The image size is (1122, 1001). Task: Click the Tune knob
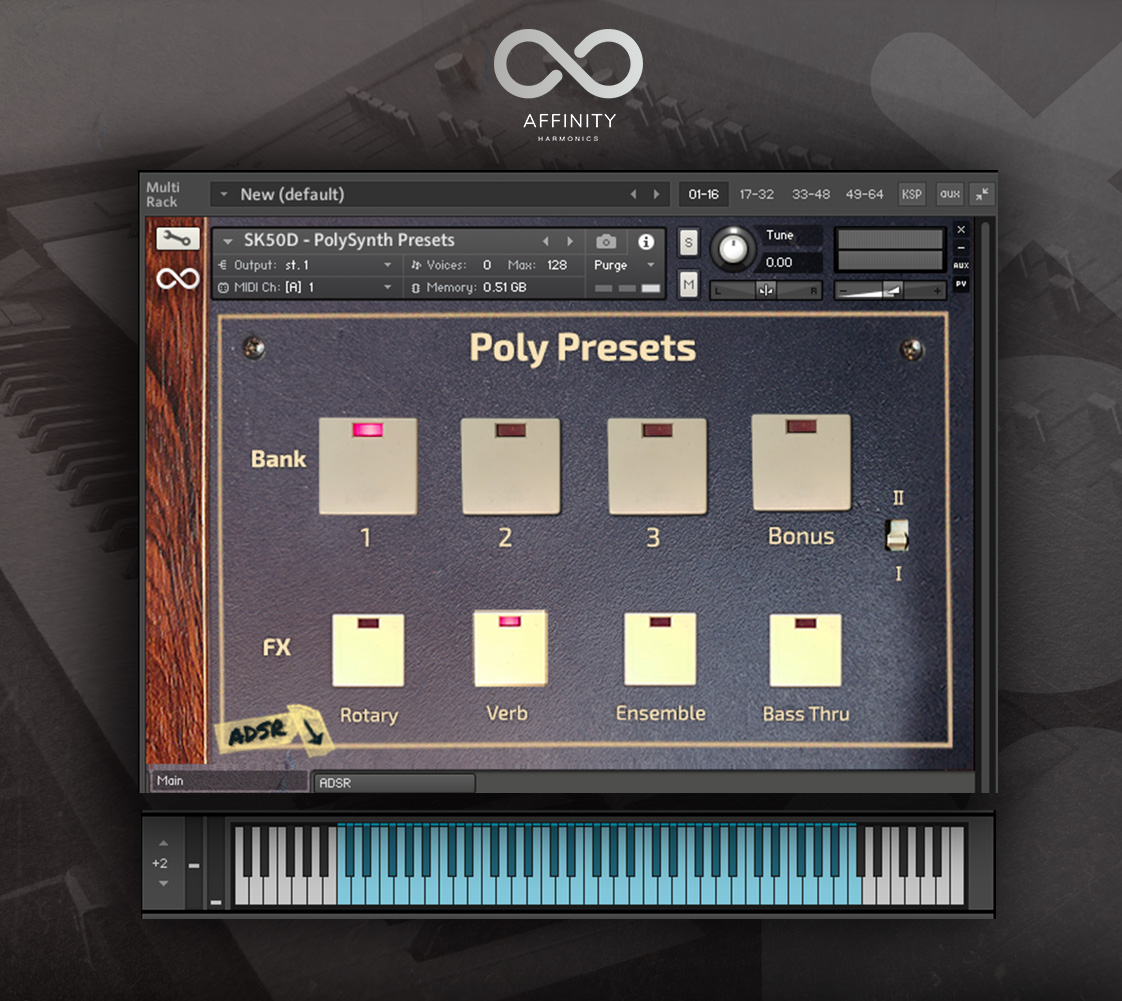point(733,249)
